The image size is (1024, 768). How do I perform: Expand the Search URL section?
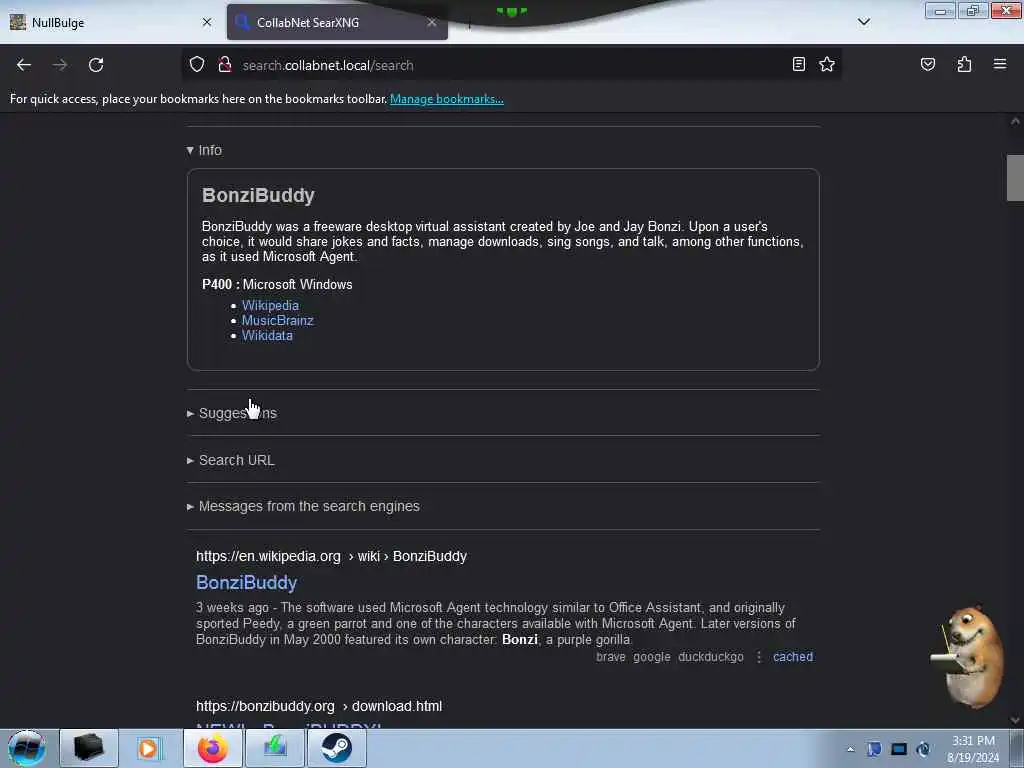pos(231,460)
